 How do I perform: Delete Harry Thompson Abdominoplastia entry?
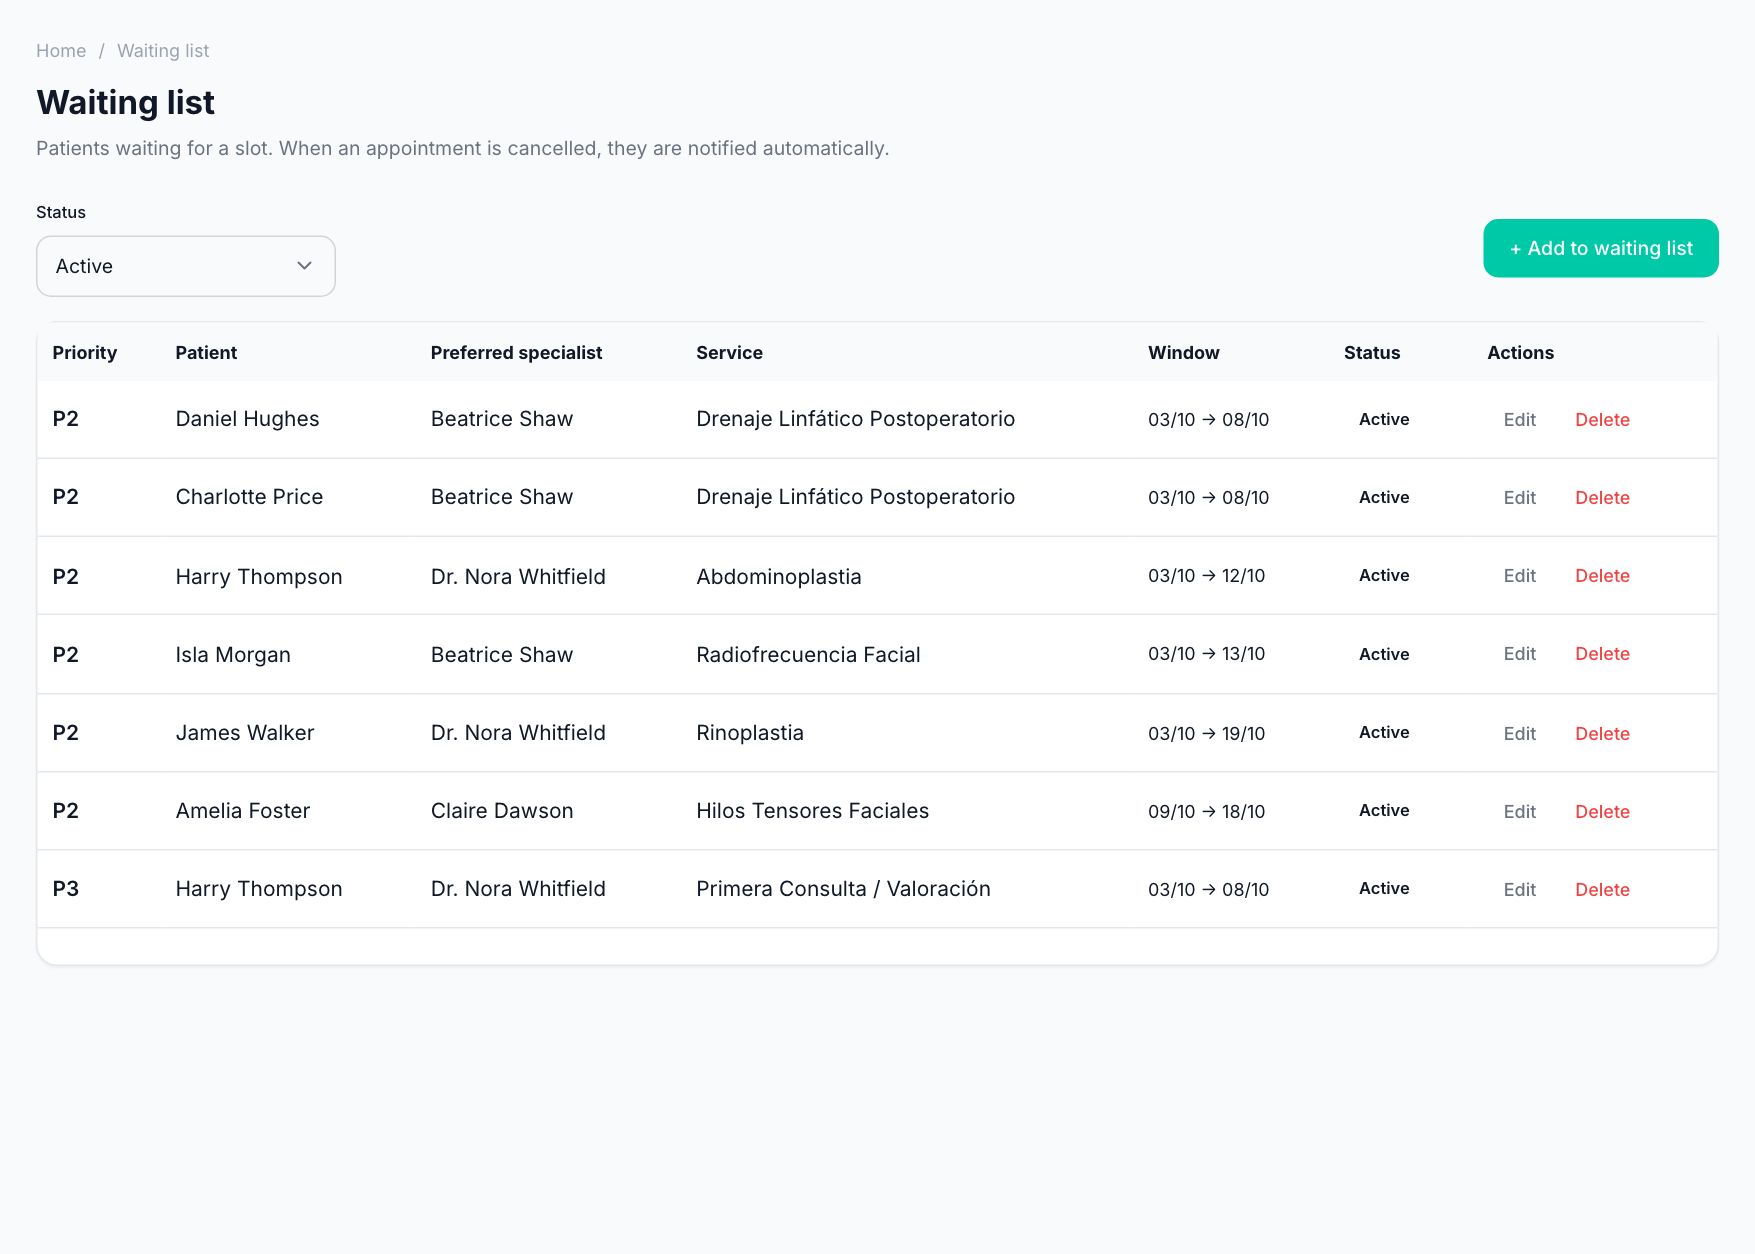(1602, 576)
